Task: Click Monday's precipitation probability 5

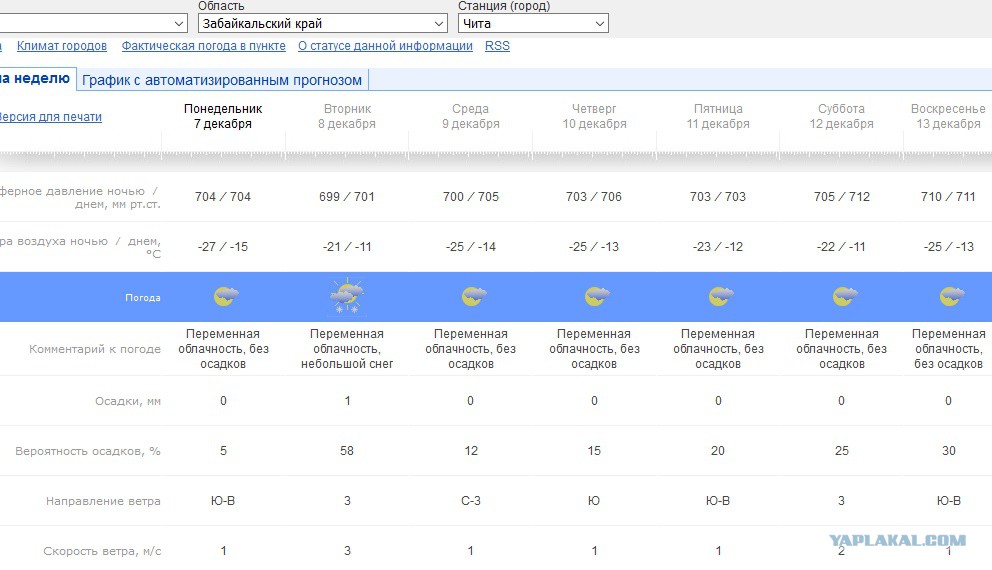Action: point(223,450)
